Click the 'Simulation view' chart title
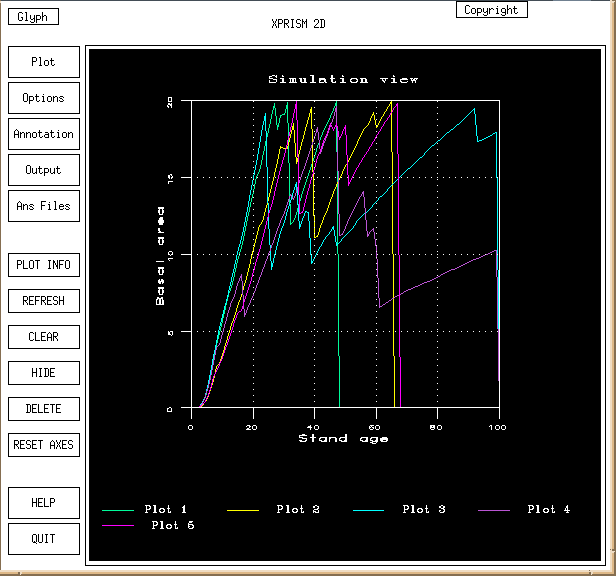616x576 pixels. 343,79
